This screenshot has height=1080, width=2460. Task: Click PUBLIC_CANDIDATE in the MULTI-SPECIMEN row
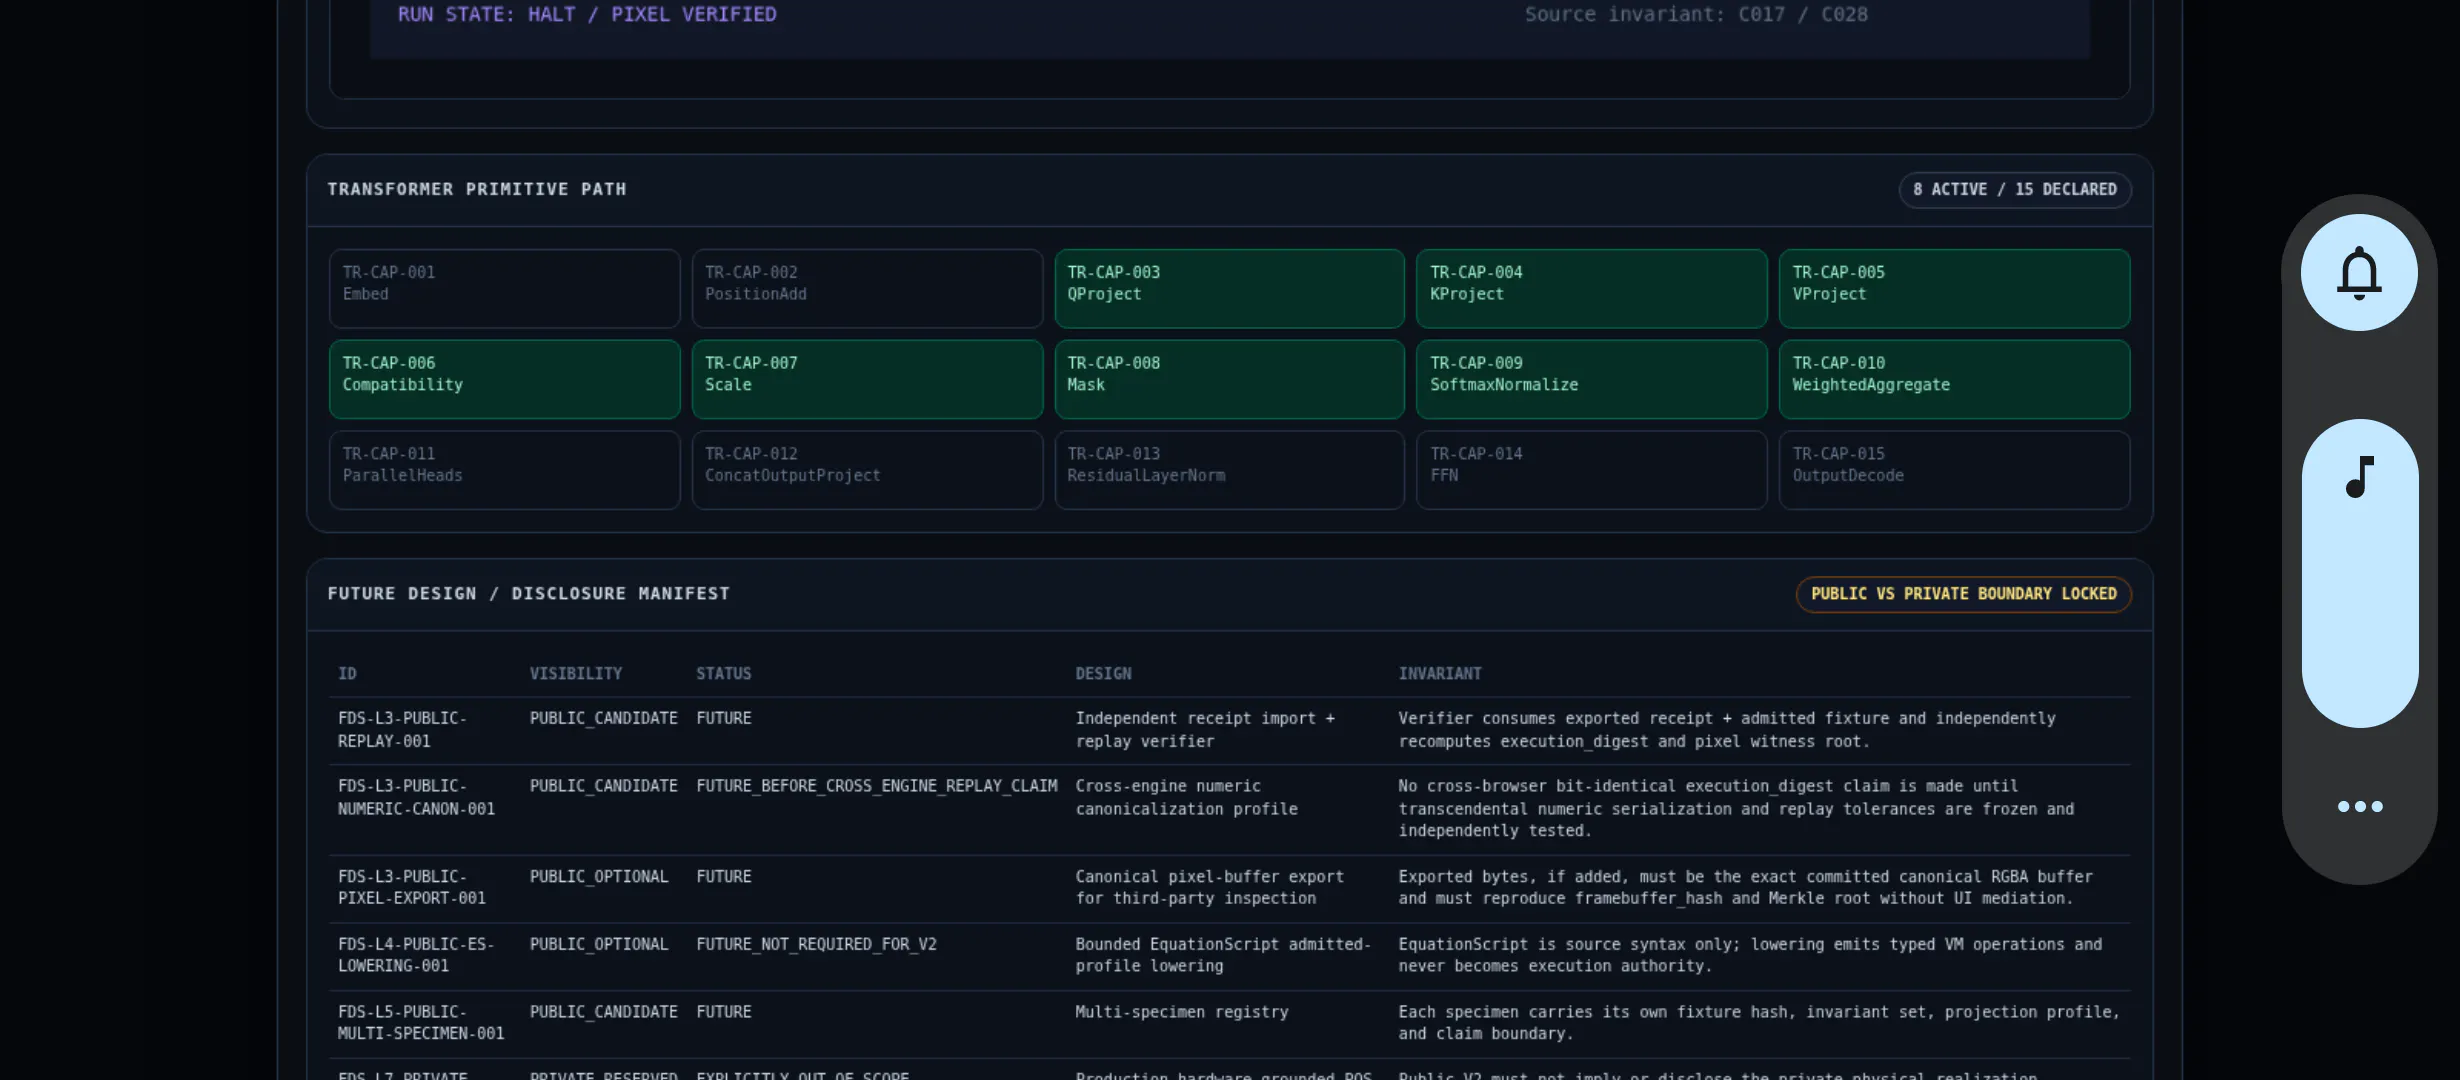[x=604, y=1012]
